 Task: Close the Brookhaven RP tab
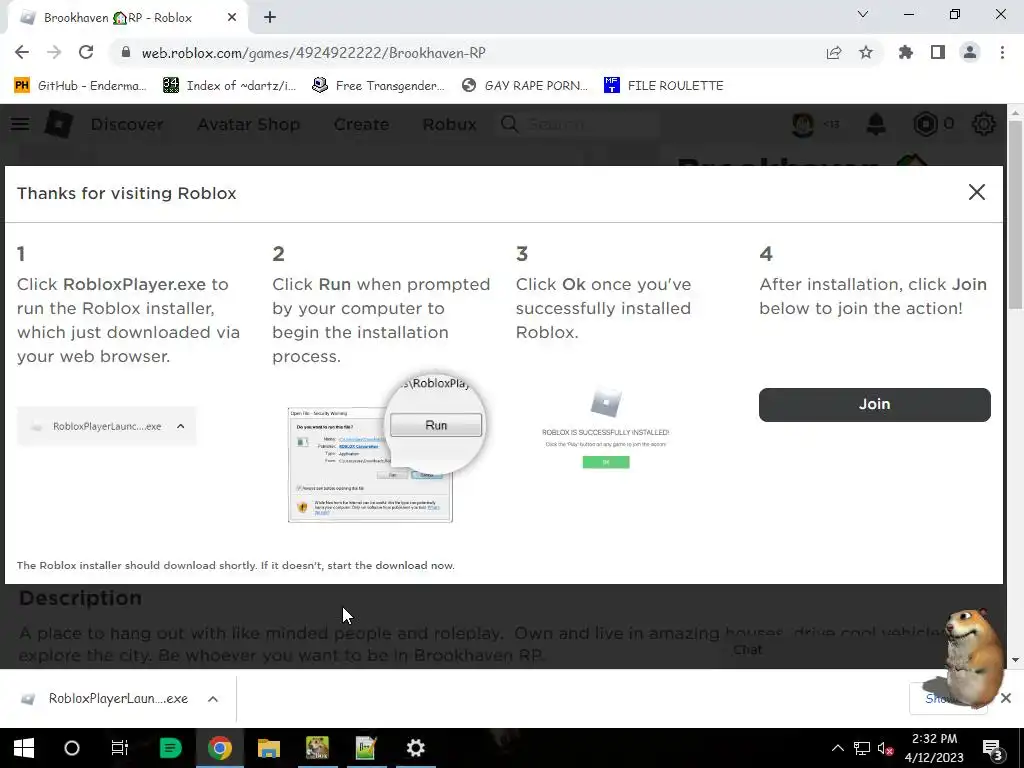point(232,18)
